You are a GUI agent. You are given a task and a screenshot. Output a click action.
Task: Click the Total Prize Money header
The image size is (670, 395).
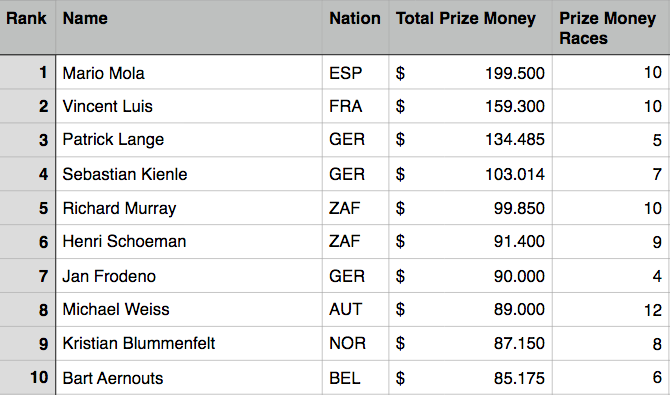point(470,27)
